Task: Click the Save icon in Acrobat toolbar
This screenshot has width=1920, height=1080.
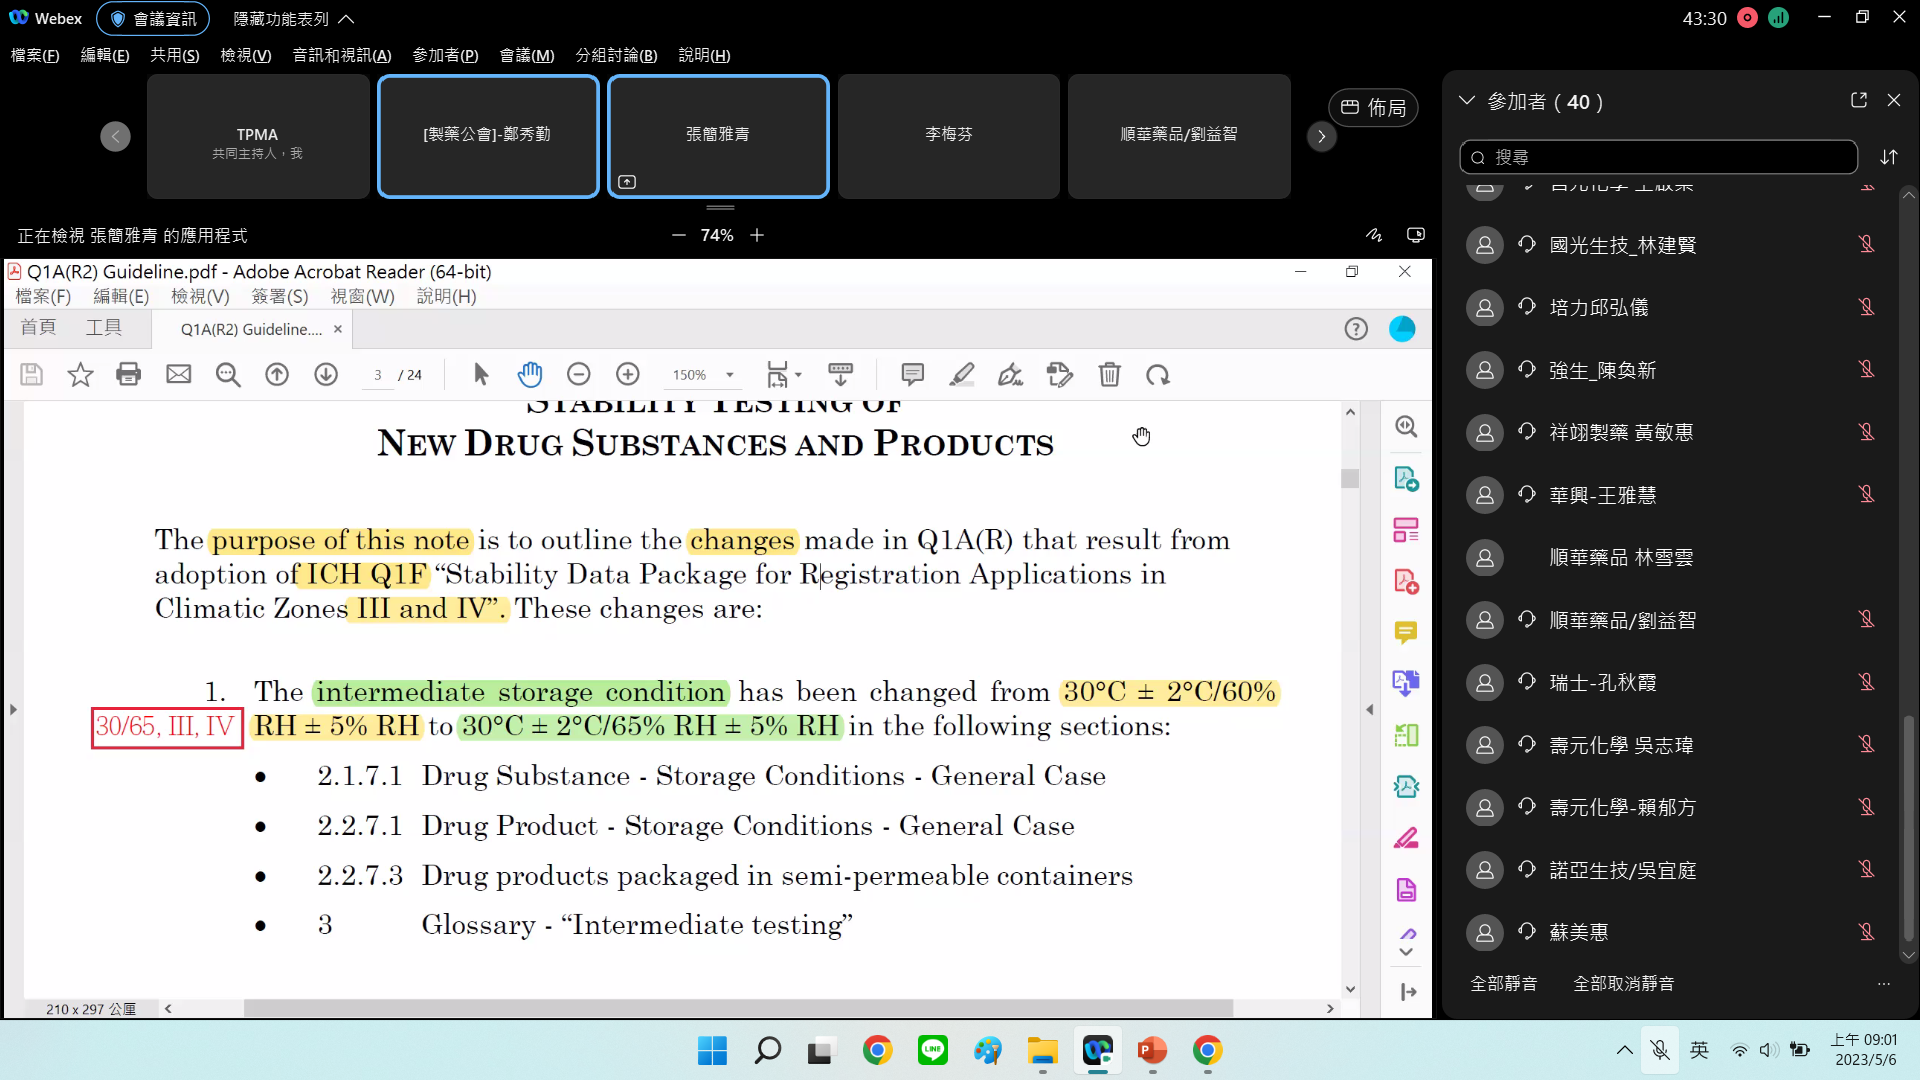Action: click(31, 375)
